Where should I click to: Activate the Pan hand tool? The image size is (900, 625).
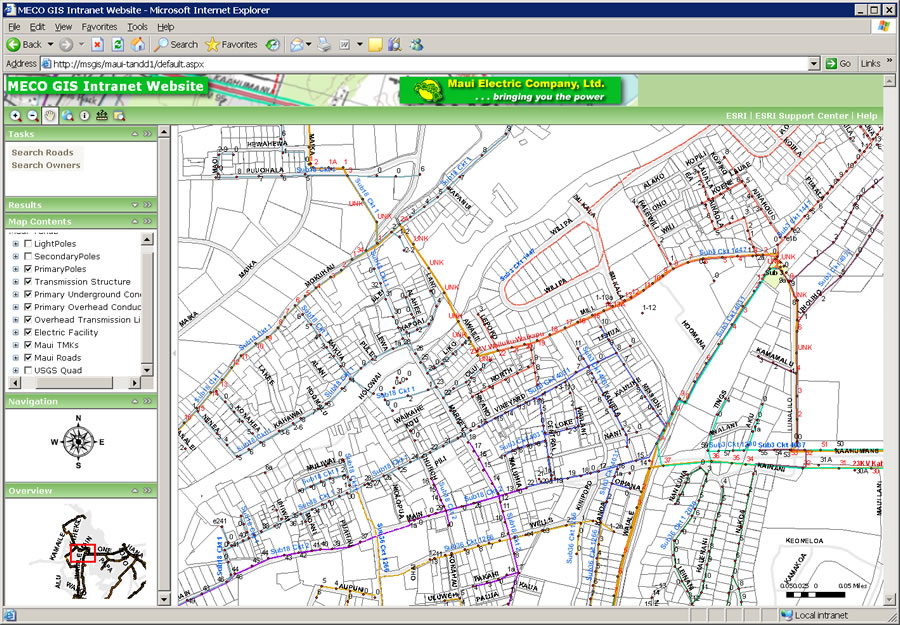tap(50, 116)
